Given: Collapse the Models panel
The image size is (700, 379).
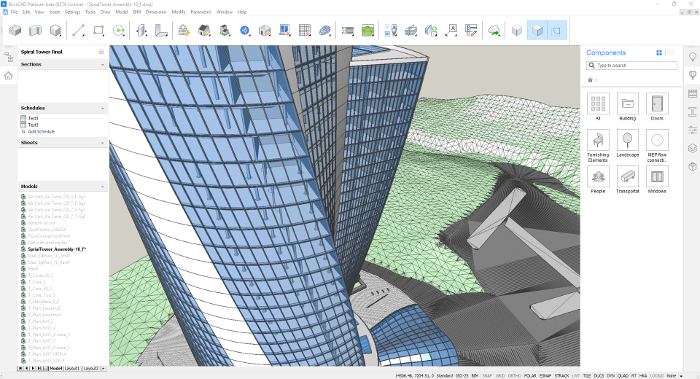Looking at the screenshot, I should pyautogui.click(x=102, y=186).
